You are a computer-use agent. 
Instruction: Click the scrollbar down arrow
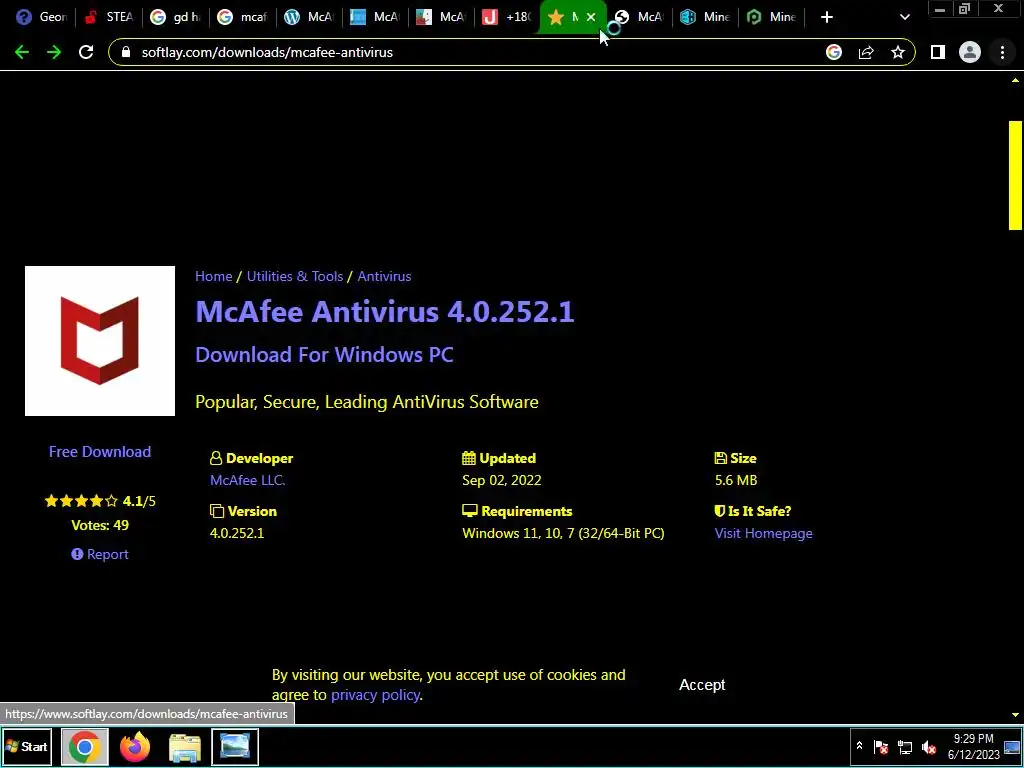click(1015, 715)
